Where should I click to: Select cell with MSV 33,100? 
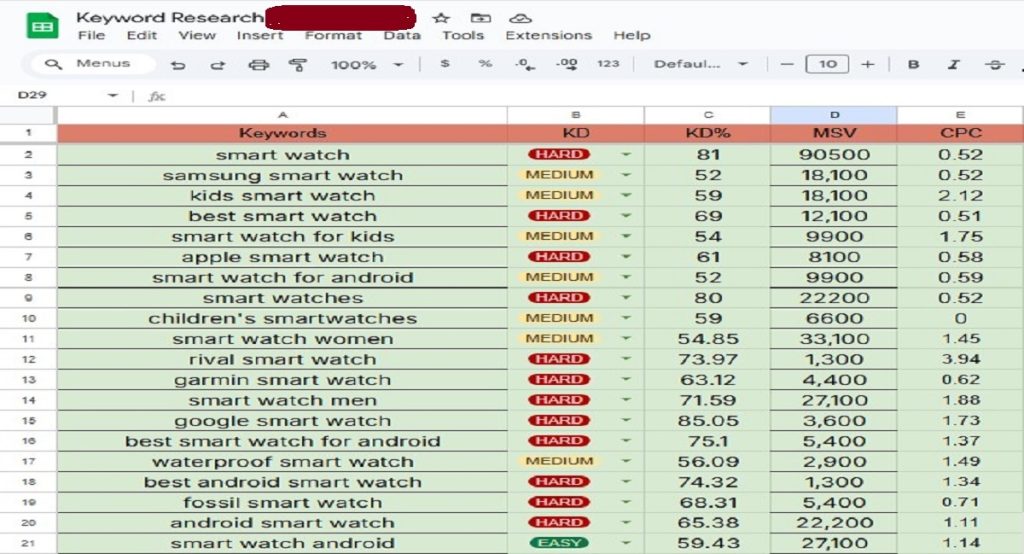click(833, 338)
